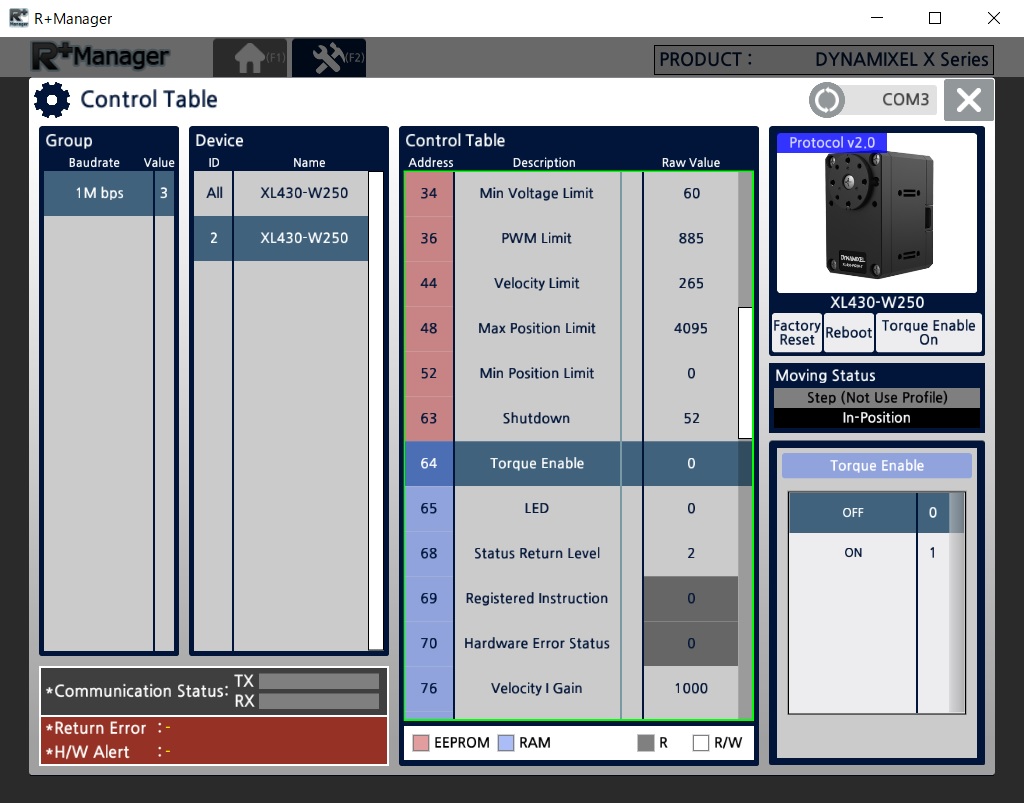Click the Step (Not Use Profile) status
Viewport: 1024px width, 803px height.
[x=877, y=398]
